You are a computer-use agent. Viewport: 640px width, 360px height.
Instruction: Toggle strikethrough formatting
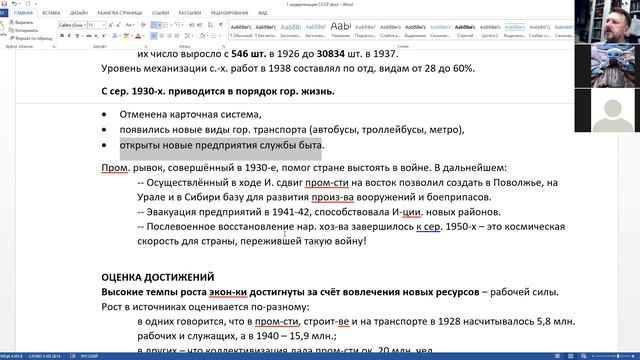(89, 36)
